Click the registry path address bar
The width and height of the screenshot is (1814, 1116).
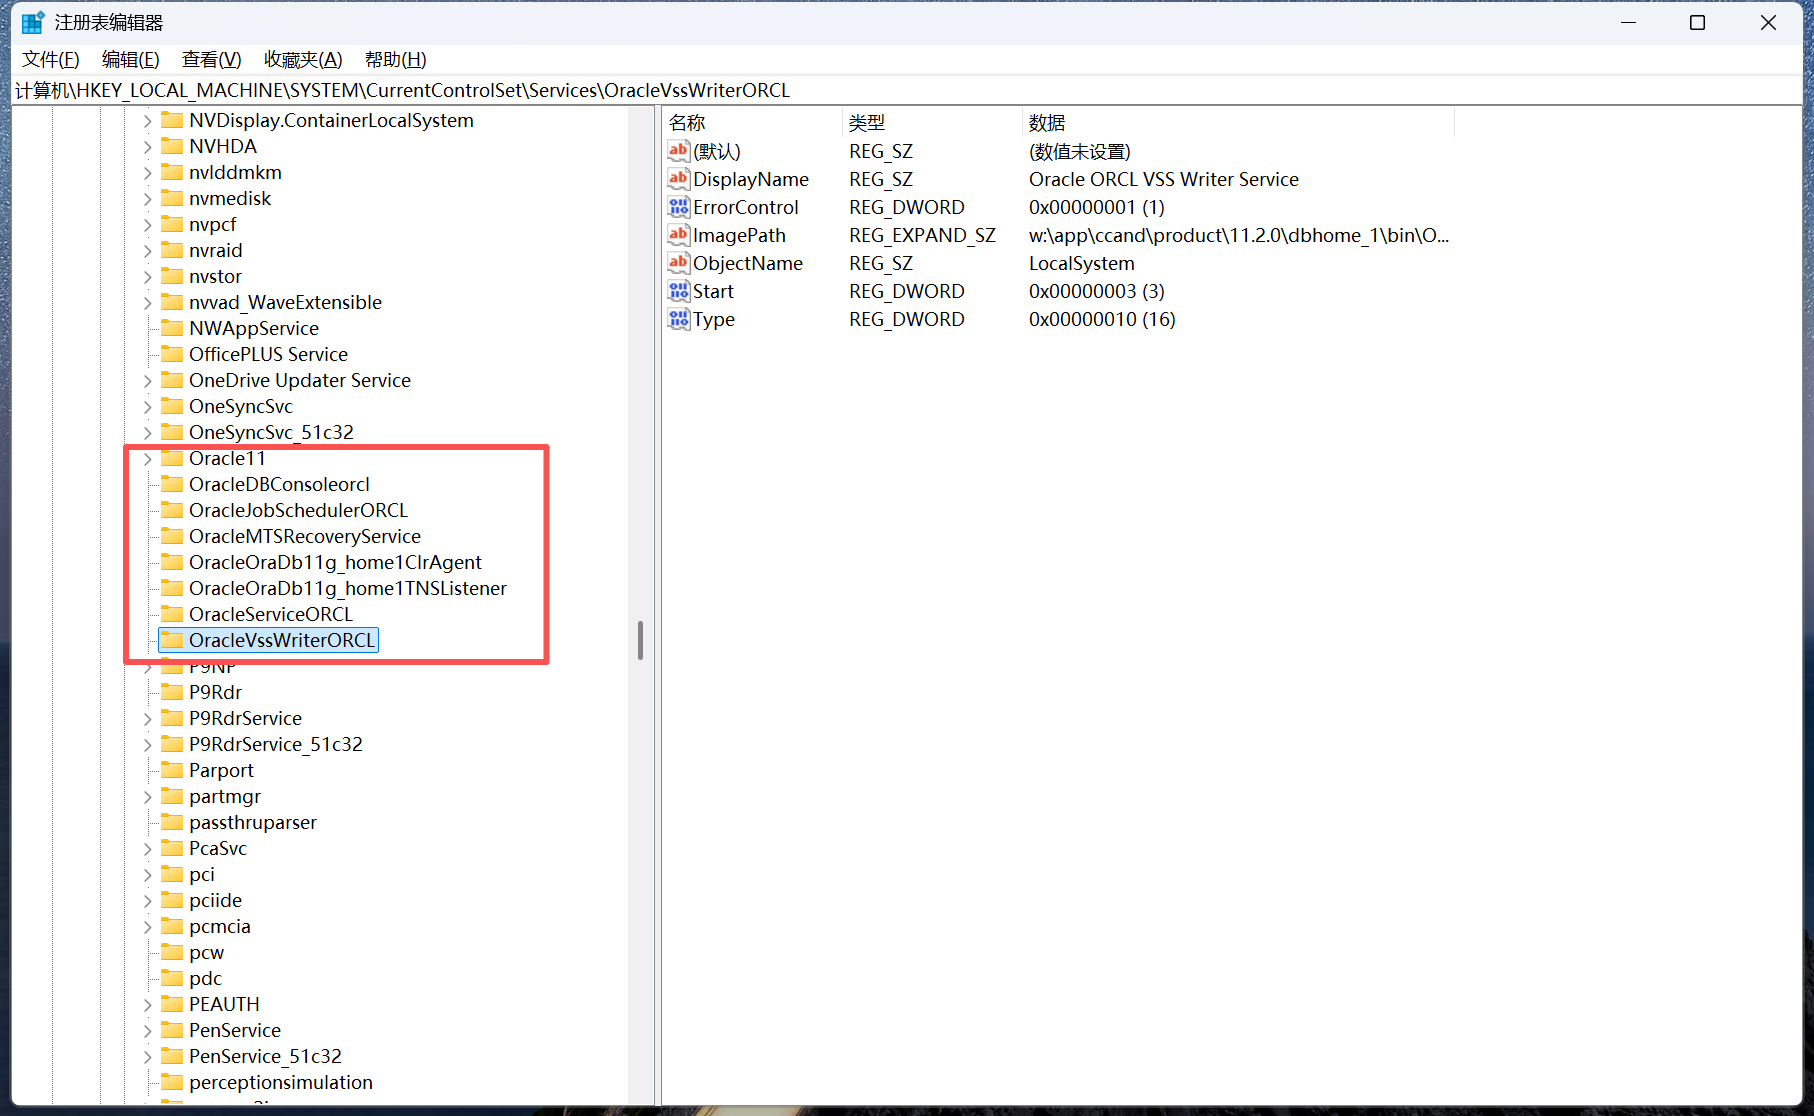[x=906, y=90]
